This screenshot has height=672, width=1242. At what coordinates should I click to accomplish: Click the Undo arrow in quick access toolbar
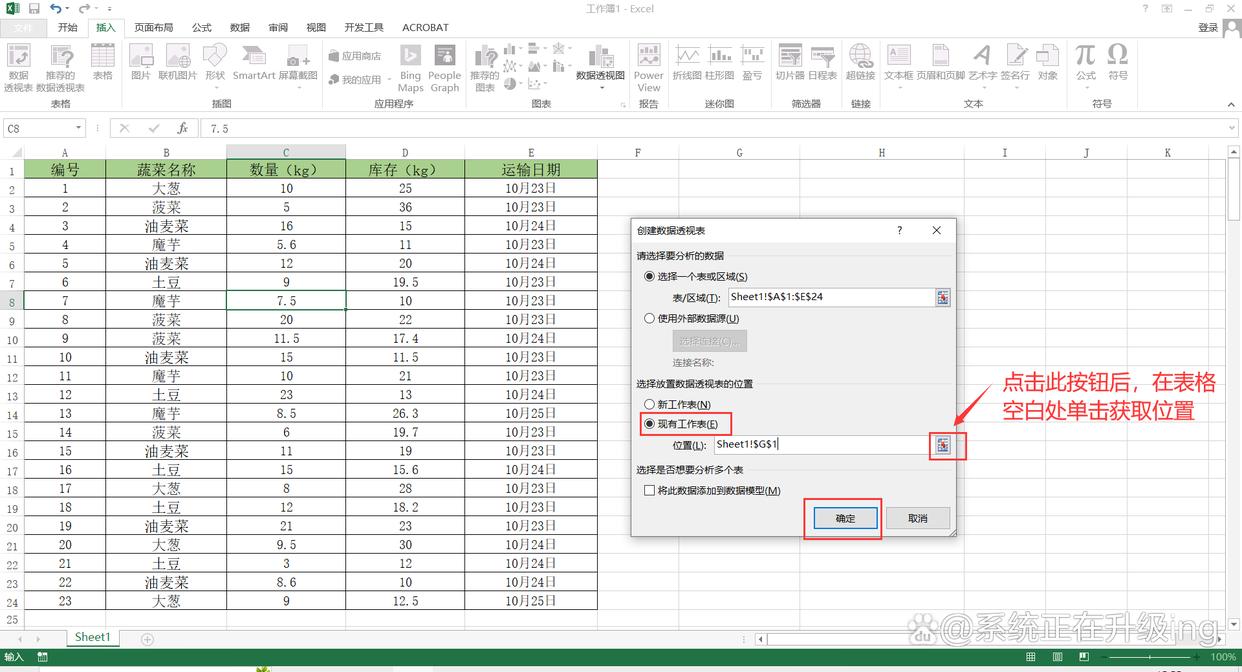[x=56, y=8]
